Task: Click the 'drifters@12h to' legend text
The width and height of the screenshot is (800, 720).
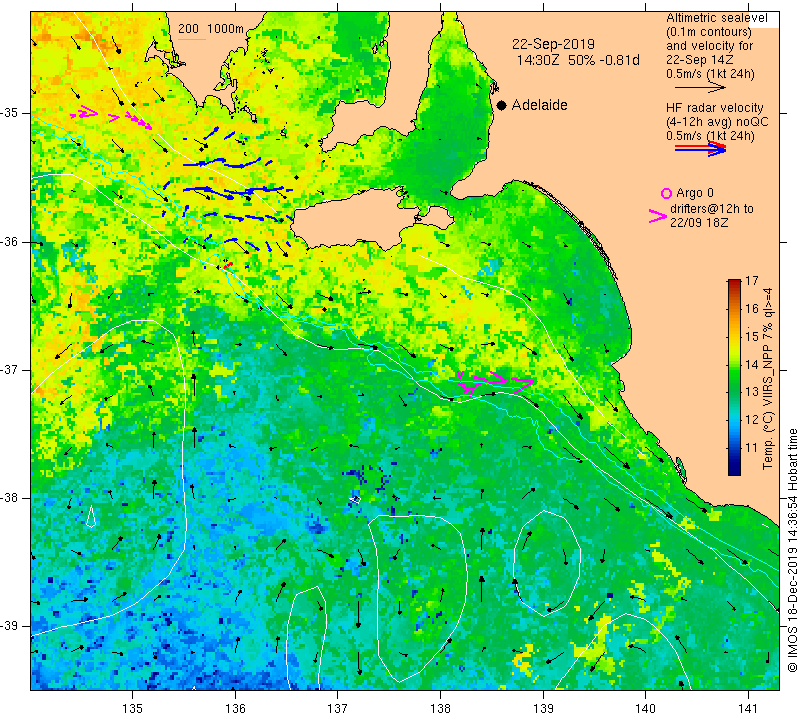Action: coord(711,209)
